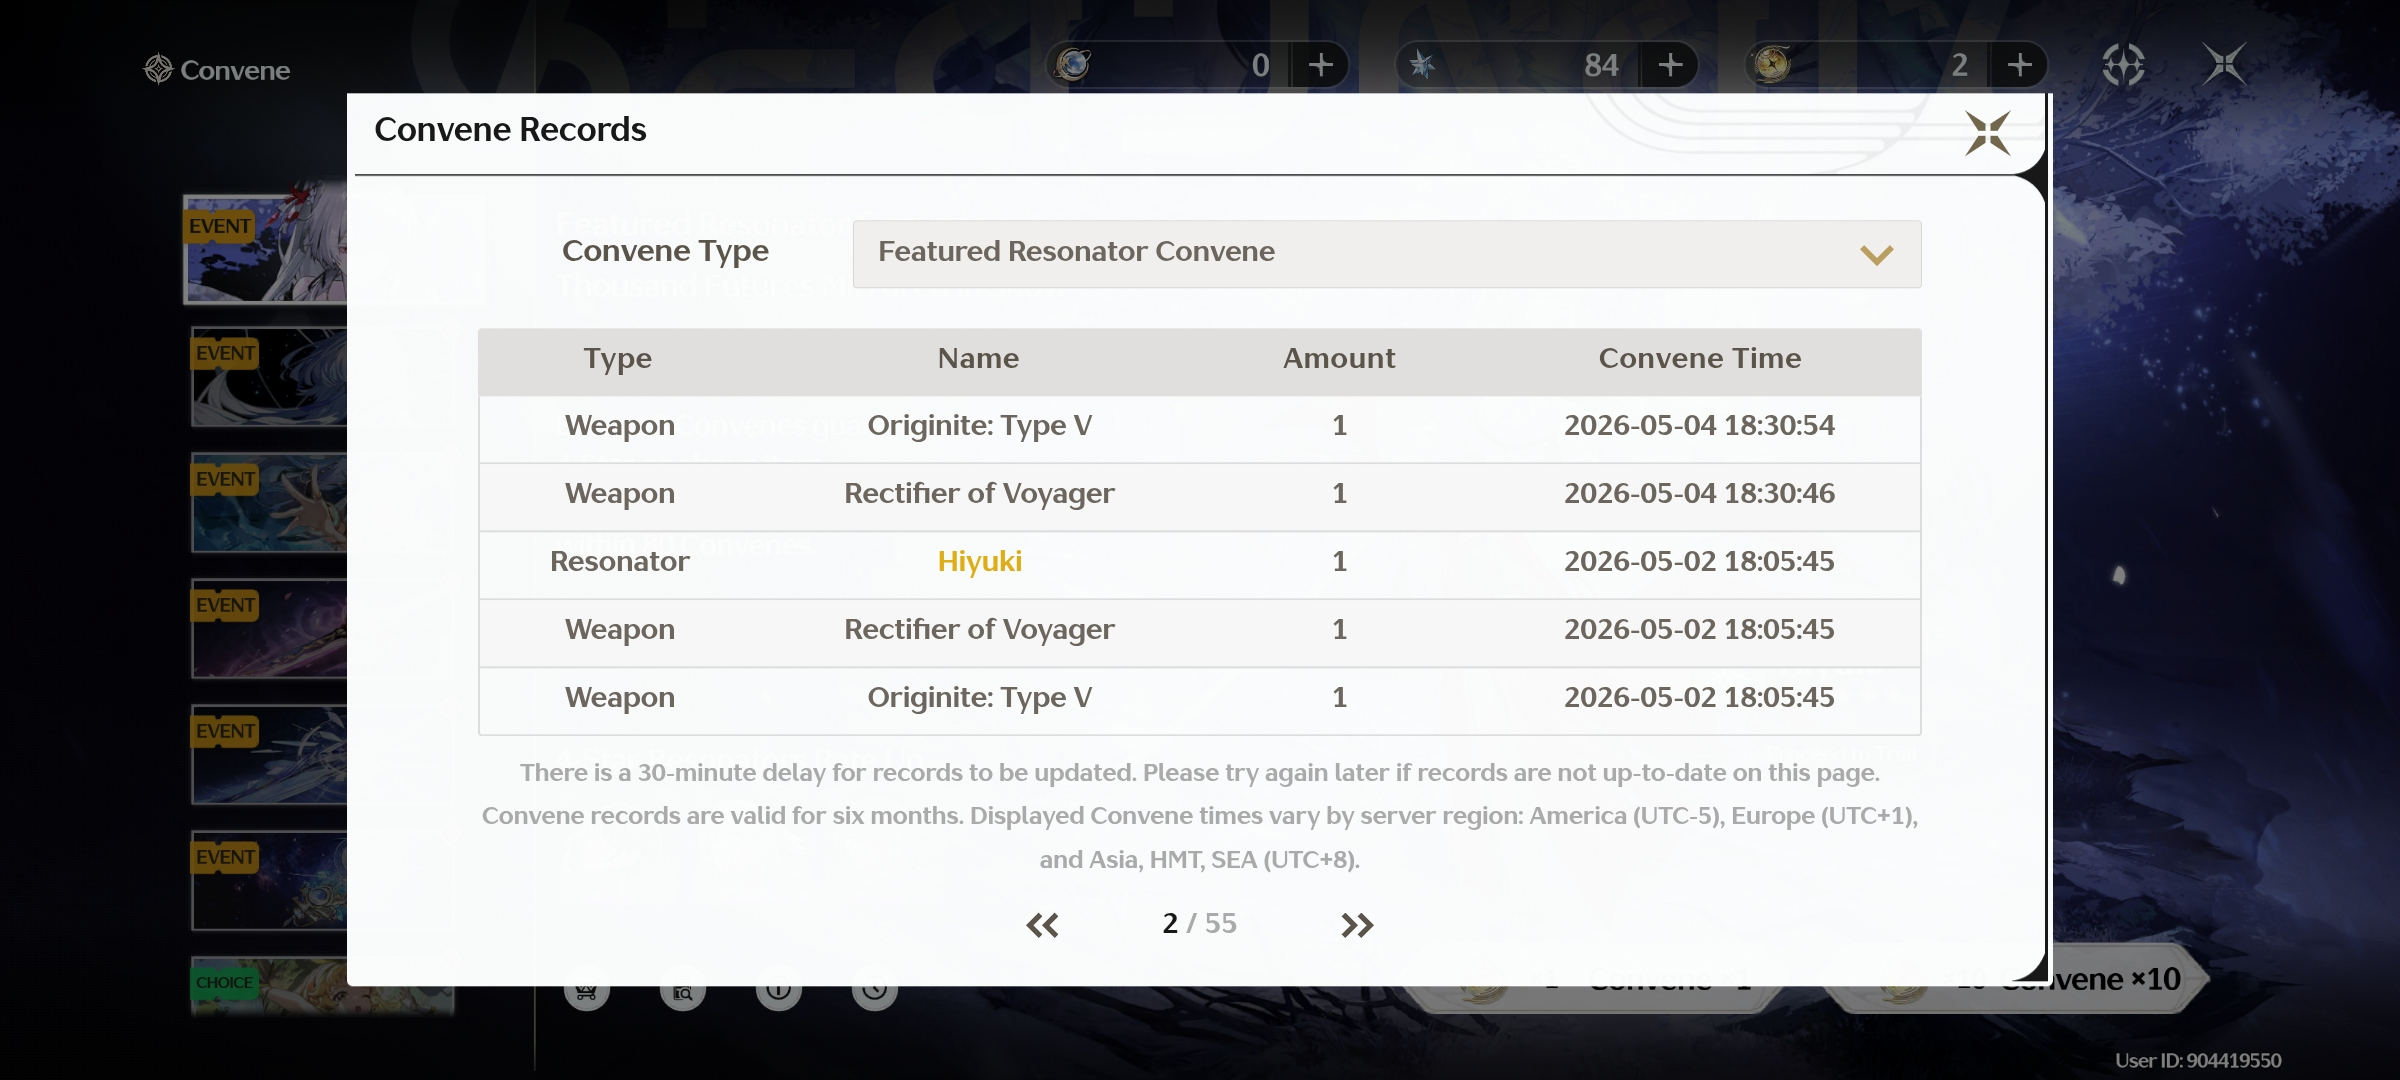Image resolution: width=2400 pixels, height=1080 pixels.
Task: Close the Convene Records dialog
Action: (x=1987, y=133)
